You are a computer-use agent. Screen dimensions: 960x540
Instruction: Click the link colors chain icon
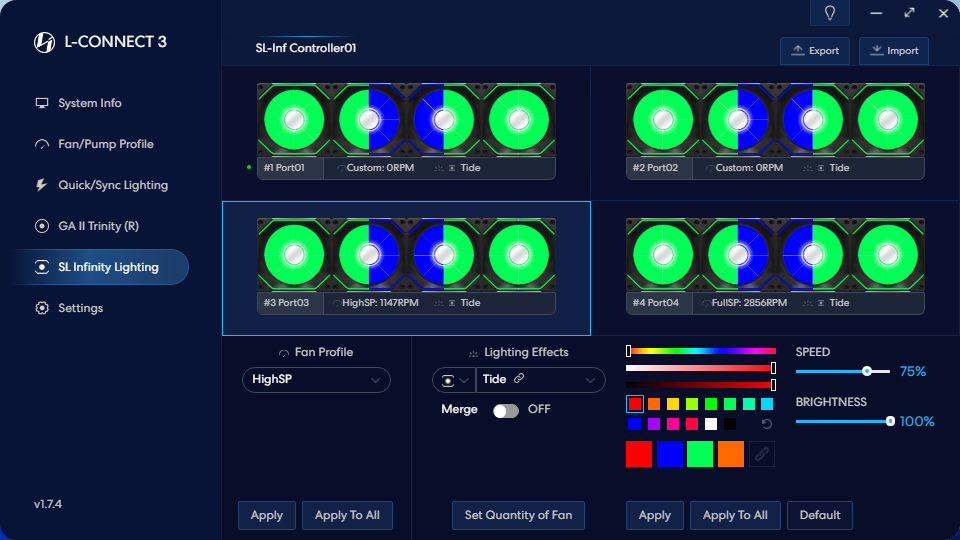[762, 454]
